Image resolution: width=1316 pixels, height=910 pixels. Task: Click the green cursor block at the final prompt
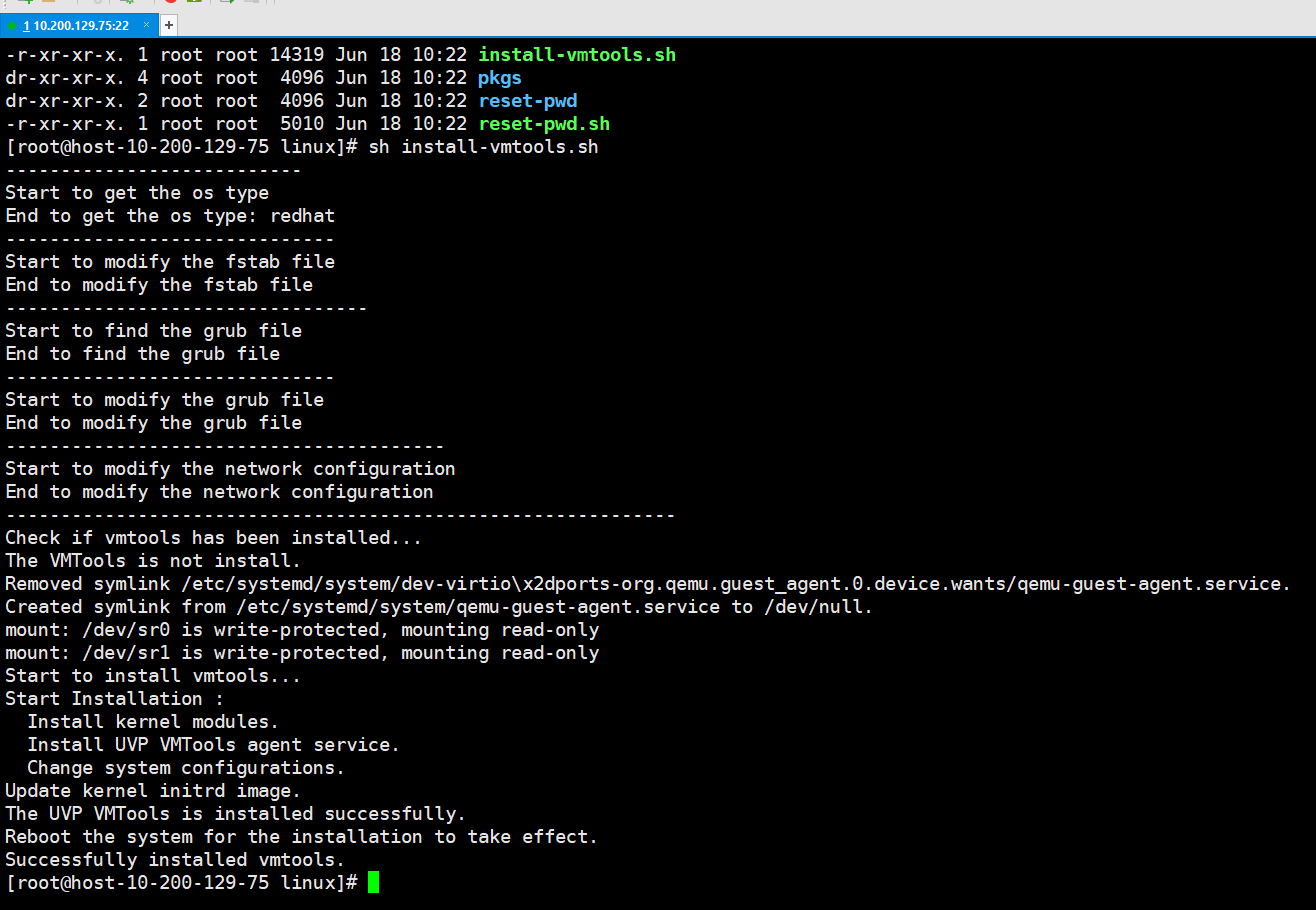coord(374,882)
